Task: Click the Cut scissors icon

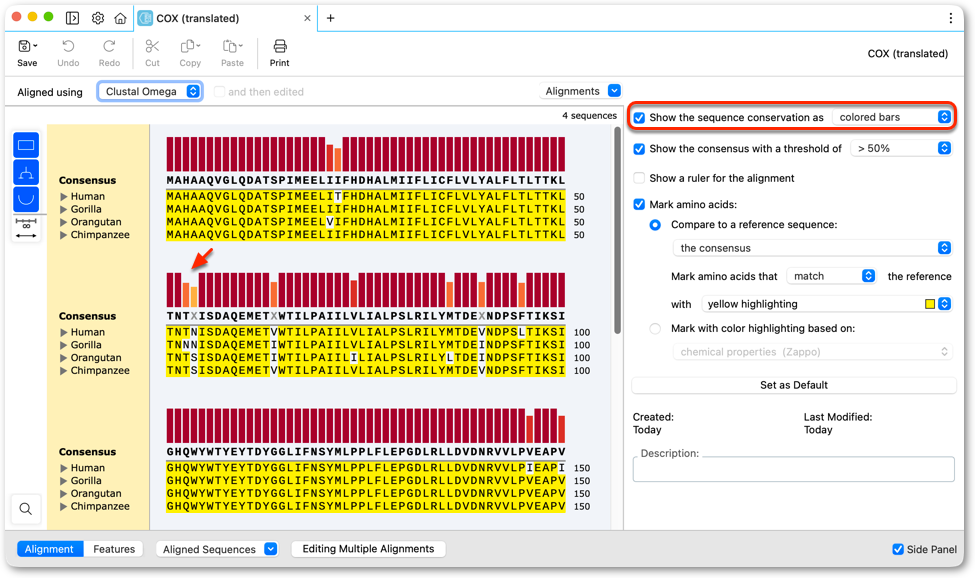Action: coord(152,47)
